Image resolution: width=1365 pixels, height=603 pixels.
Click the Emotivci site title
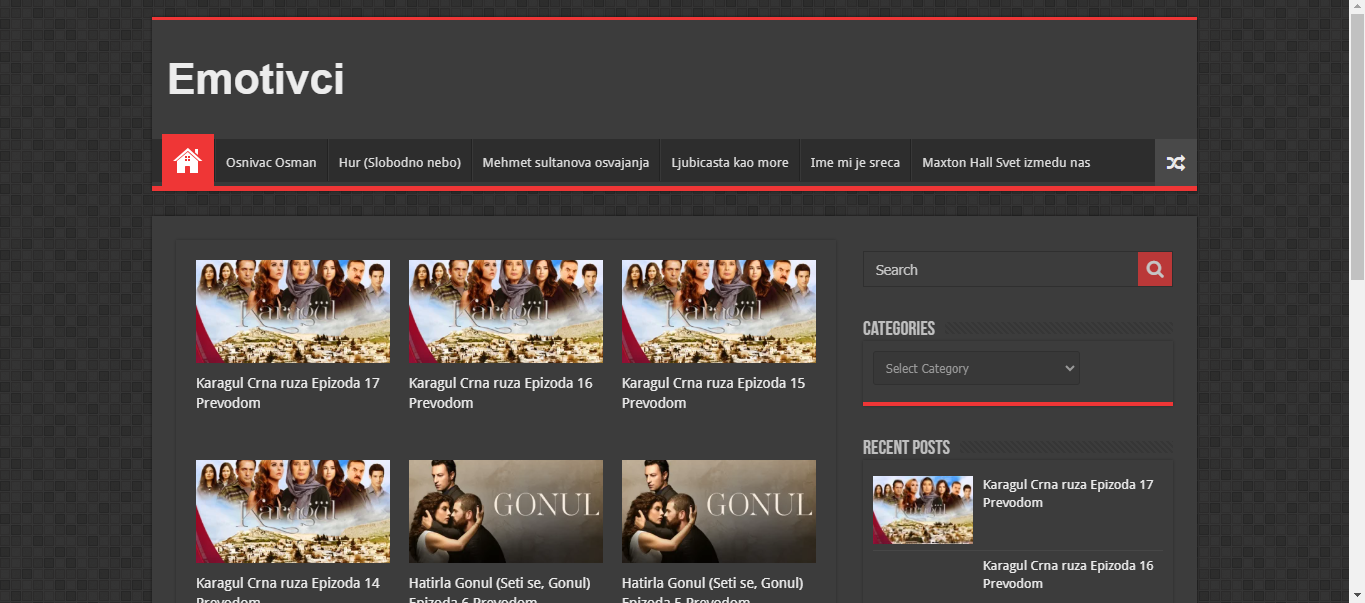click(256, 79)
